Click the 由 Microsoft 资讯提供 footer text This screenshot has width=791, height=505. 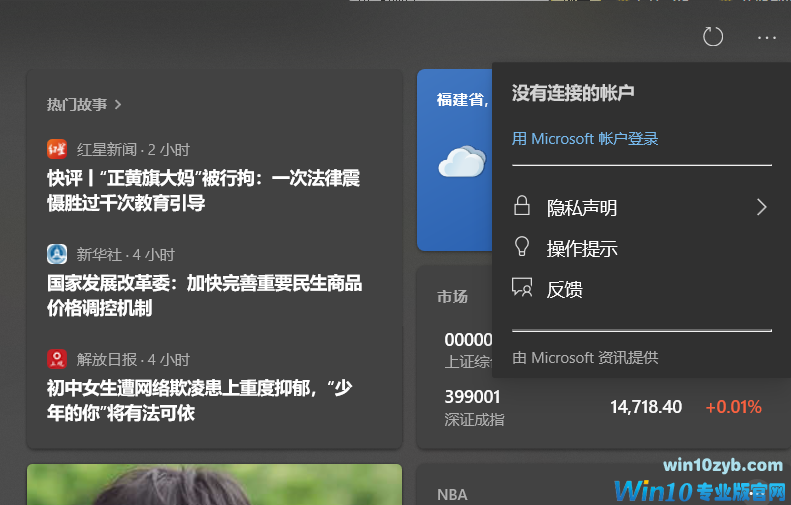pos(585,358)
